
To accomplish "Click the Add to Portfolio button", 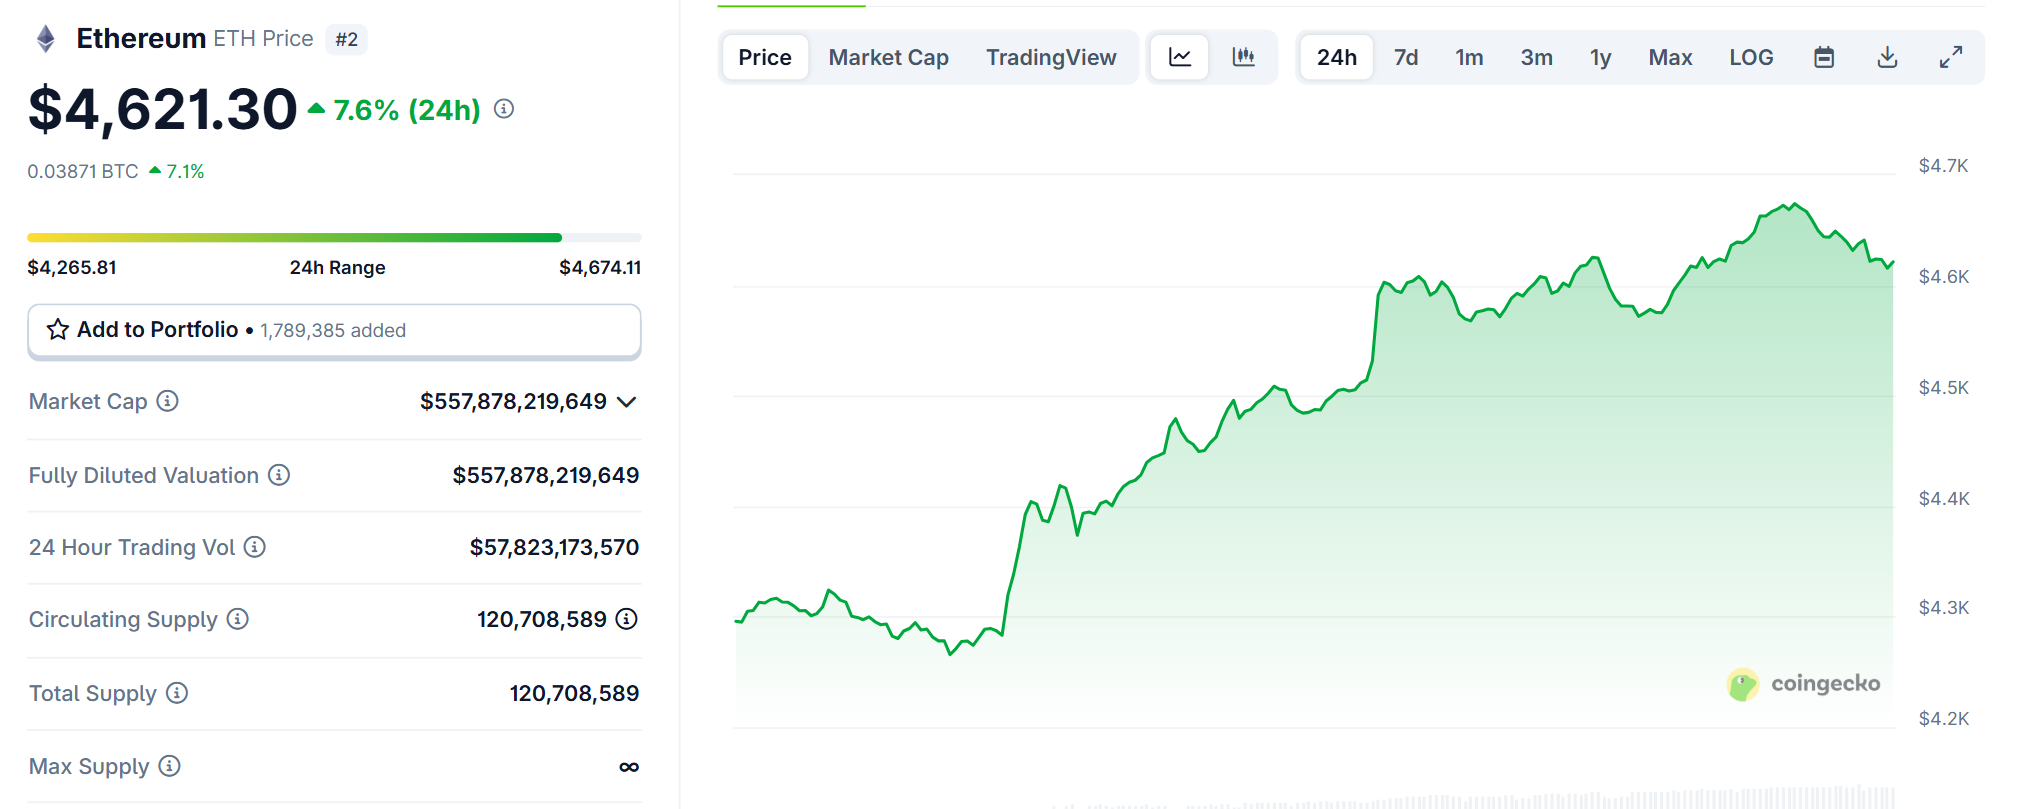I will 334,331.
